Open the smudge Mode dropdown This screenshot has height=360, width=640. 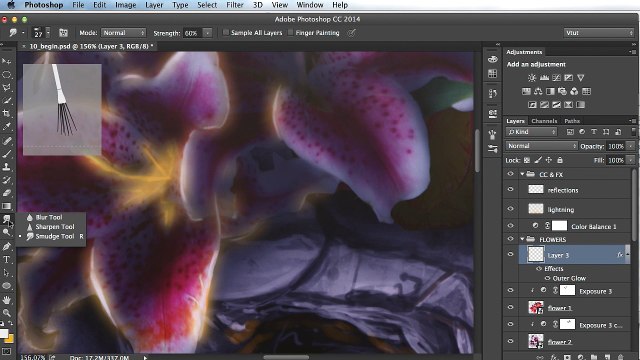[x=124, y=33]
